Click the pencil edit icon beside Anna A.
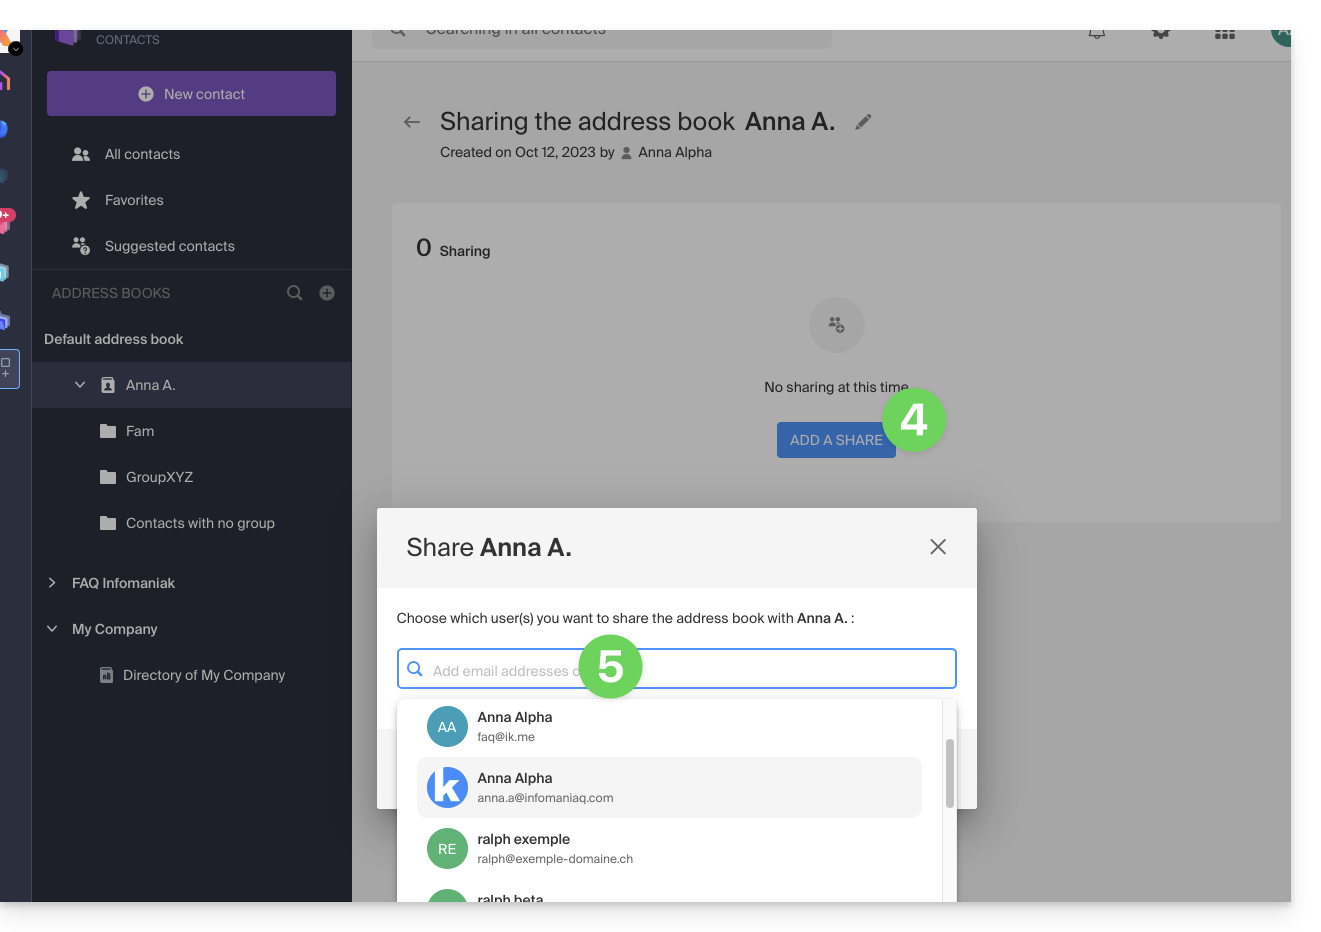 pos(864,122)
